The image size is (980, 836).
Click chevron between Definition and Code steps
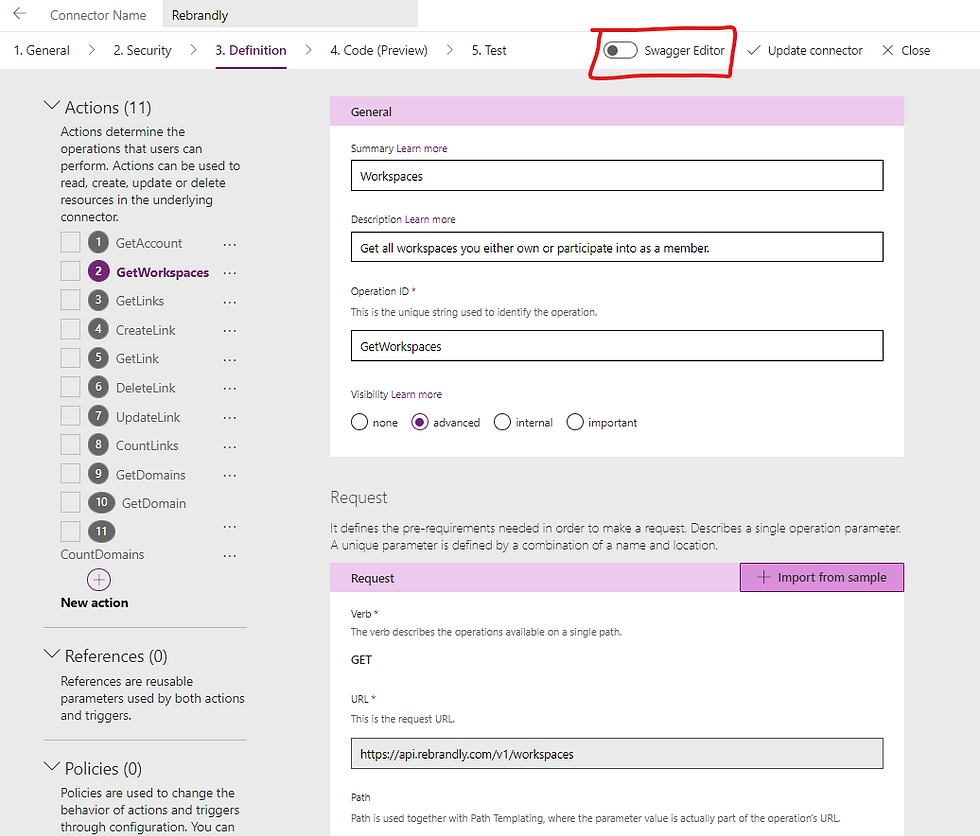tap(308, 50)
